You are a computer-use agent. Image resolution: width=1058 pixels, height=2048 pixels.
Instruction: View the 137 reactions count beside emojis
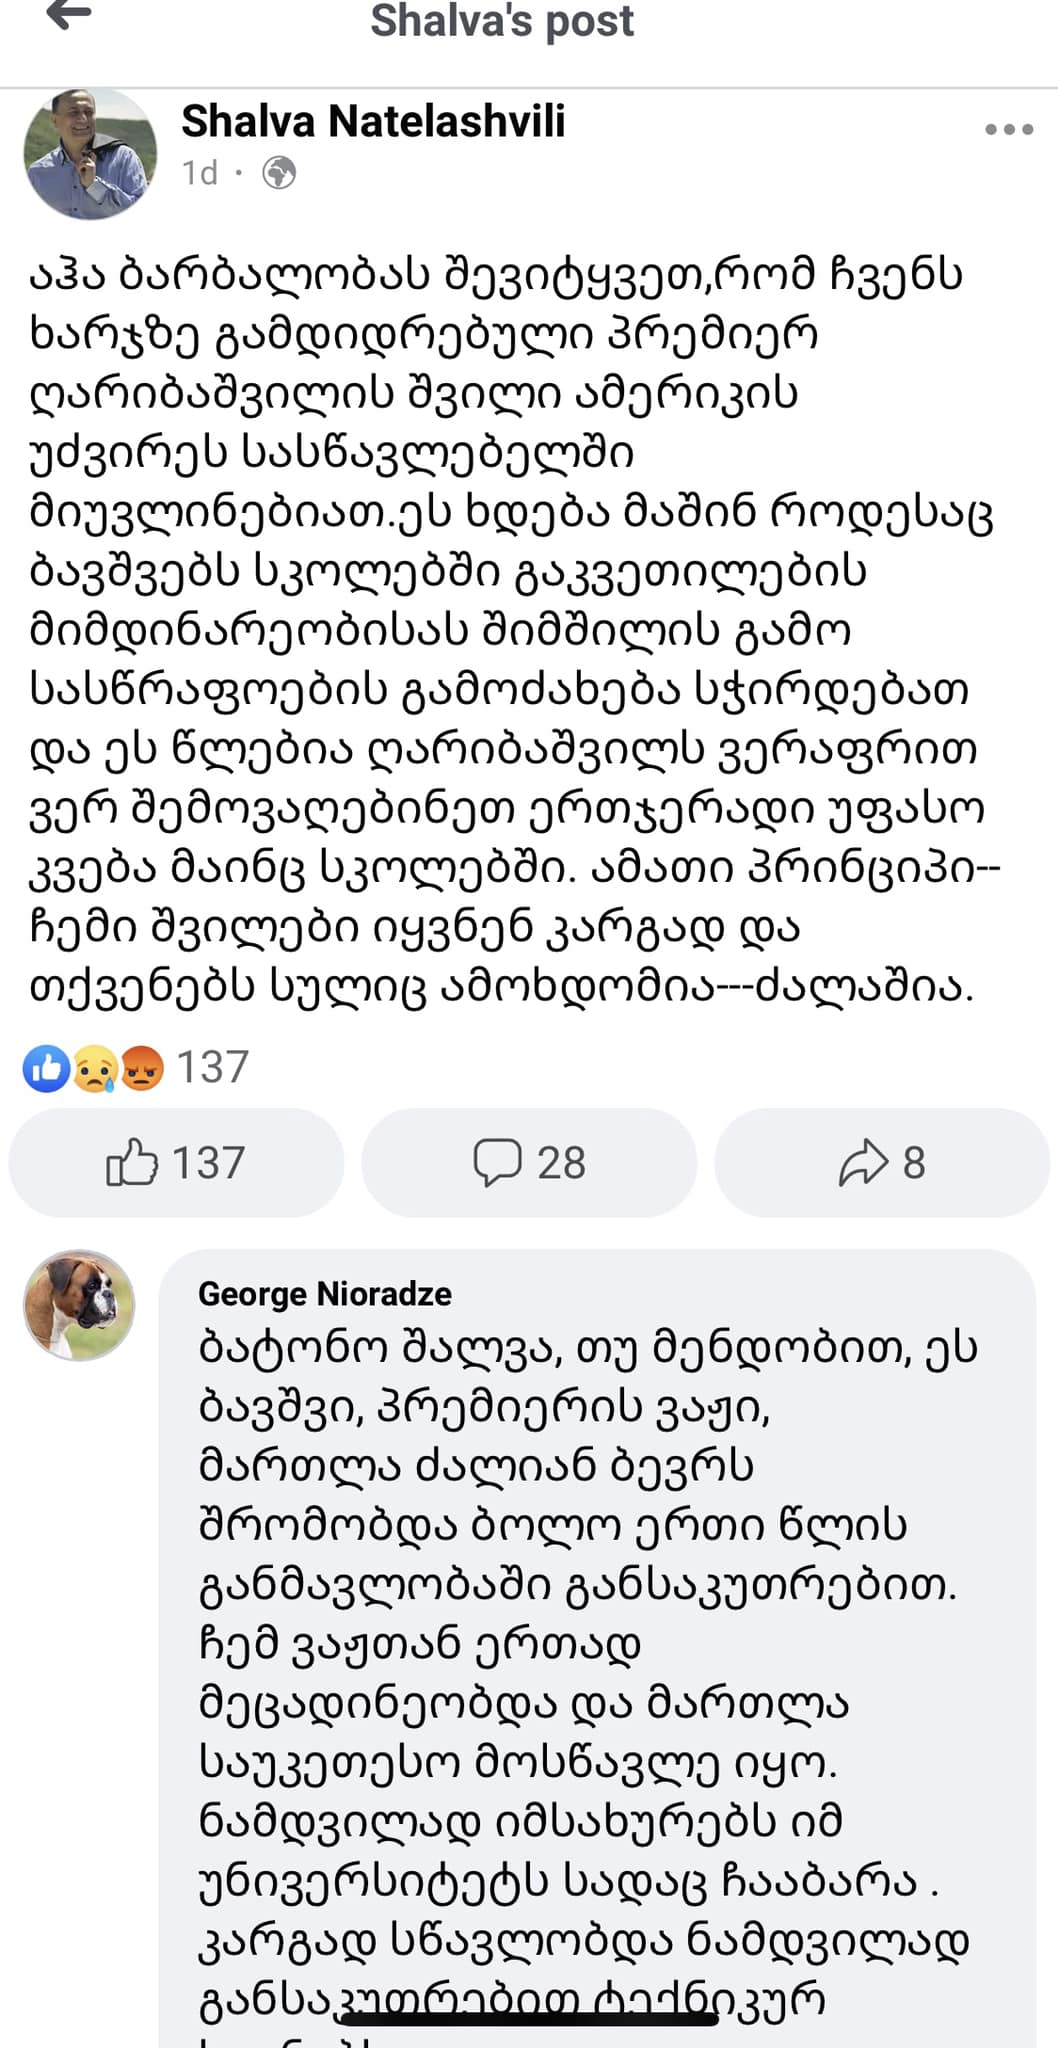(212, 1068)
